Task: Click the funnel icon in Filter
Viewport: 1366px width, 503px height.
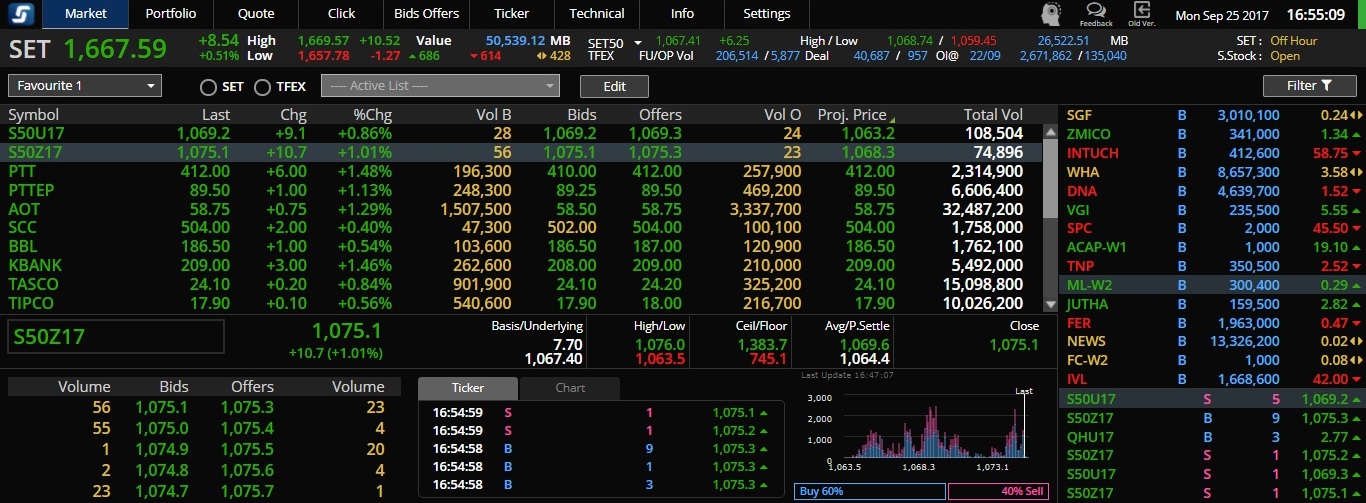Action: tap(1325, 86)
